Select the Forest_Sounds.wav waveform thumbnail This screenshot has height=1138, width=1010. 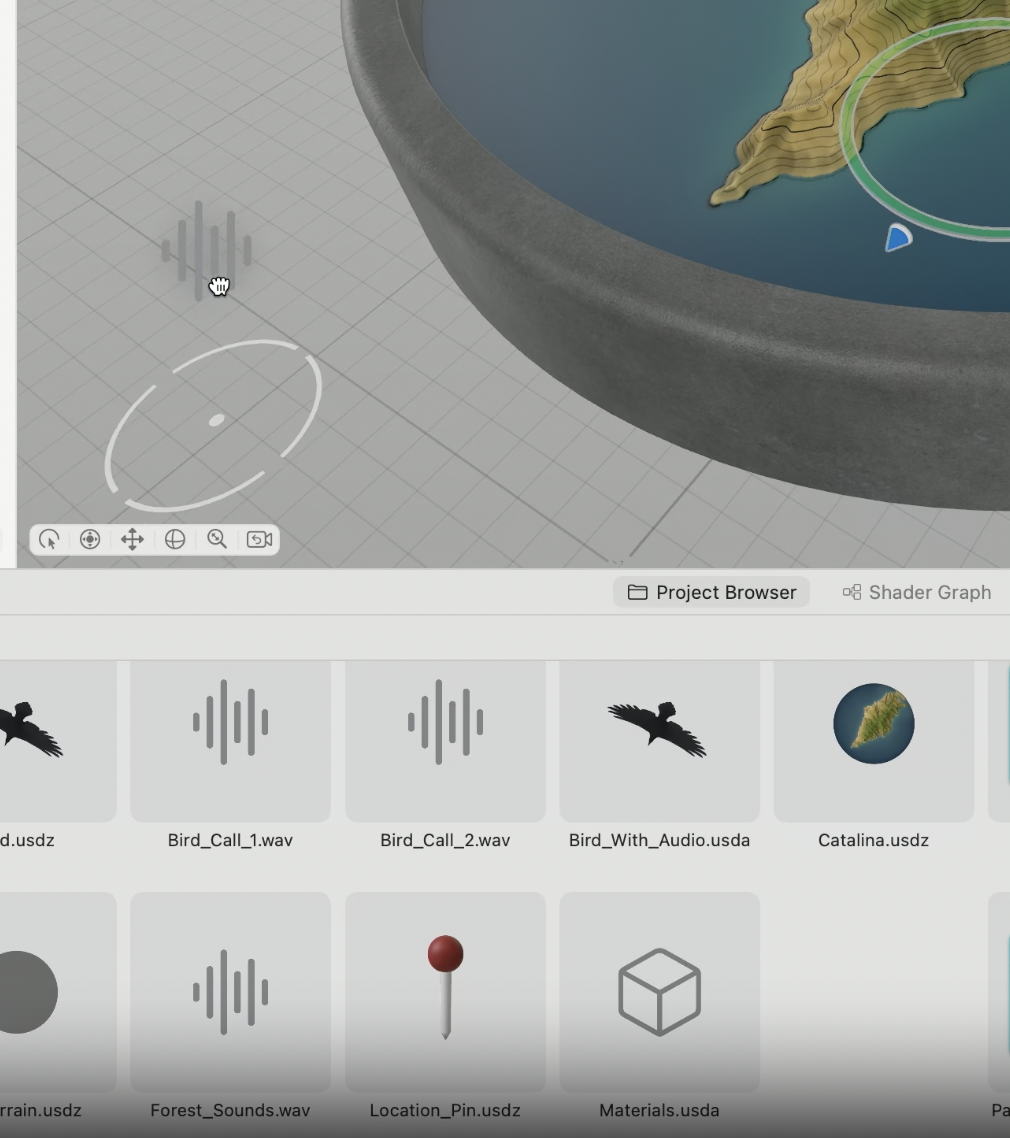tap(230, 992)
